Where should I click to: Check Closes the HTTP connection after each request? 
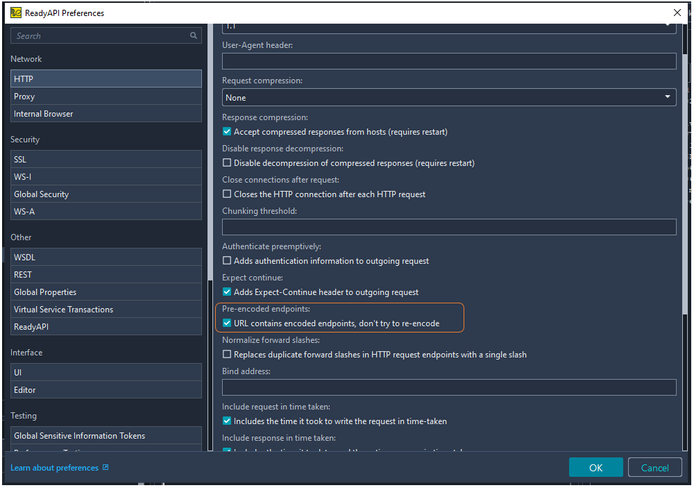[227, 194]
